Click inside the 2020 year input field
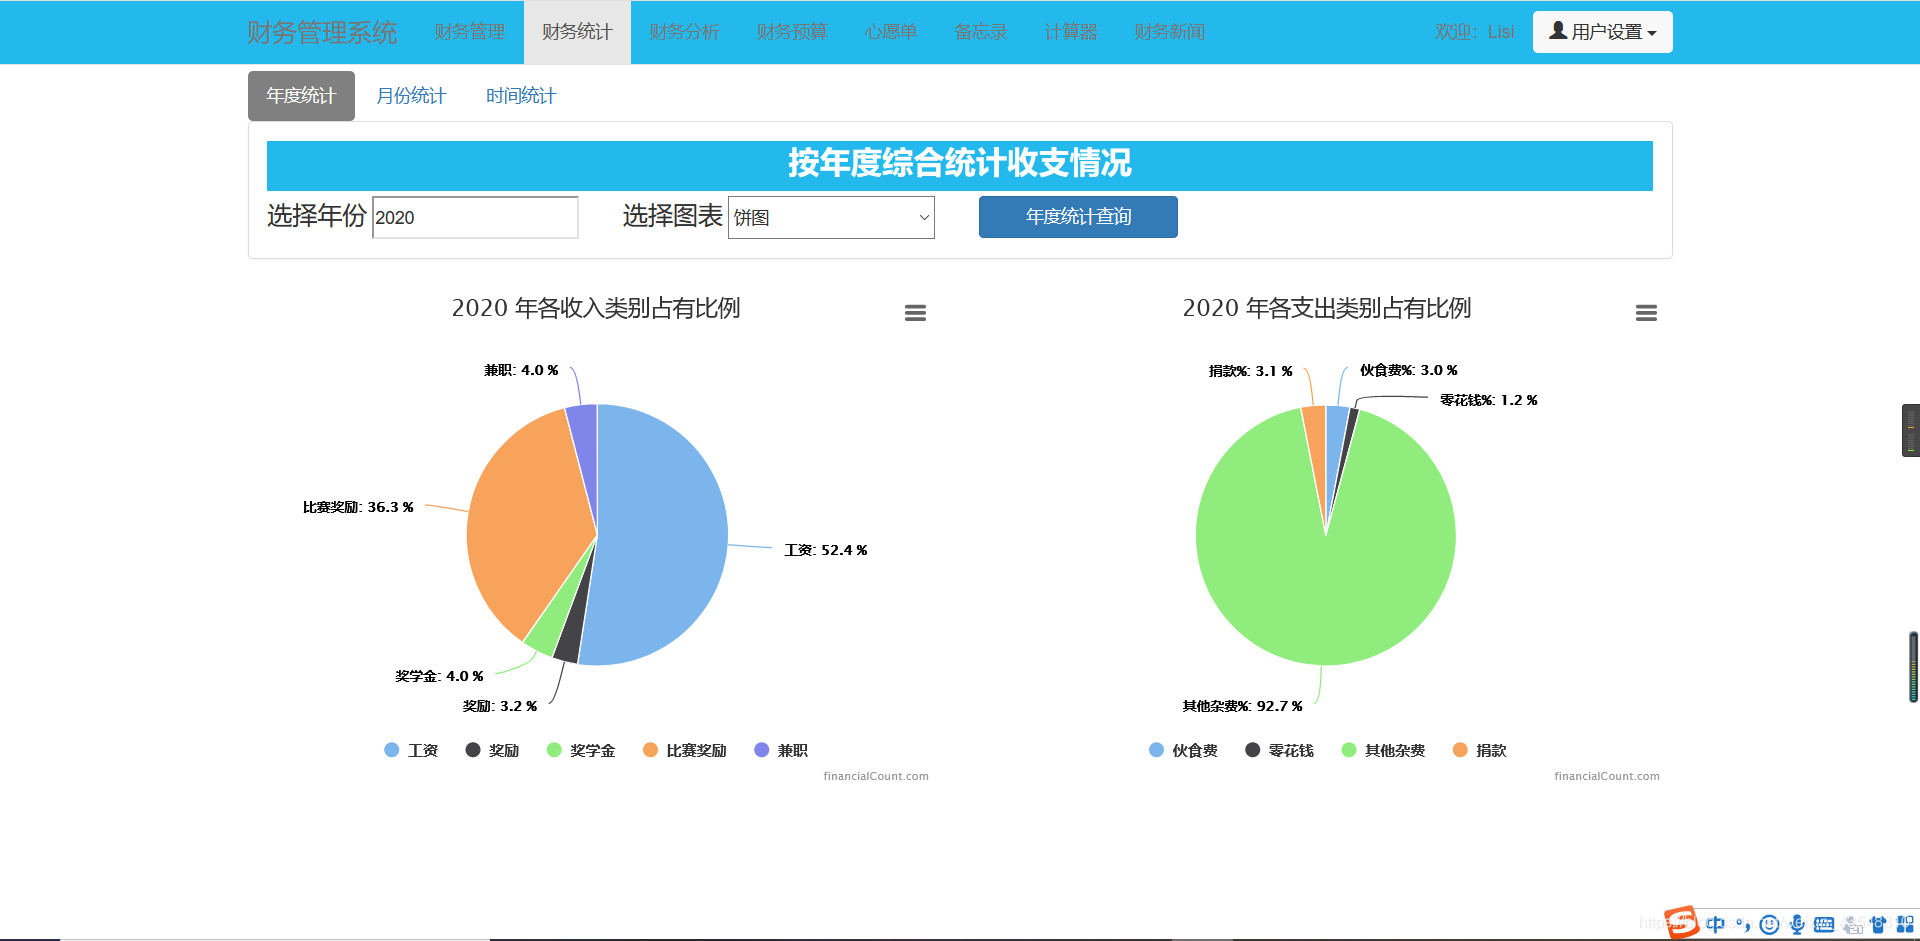This screenshot has height=941, width=1920. tap(474, 217)
